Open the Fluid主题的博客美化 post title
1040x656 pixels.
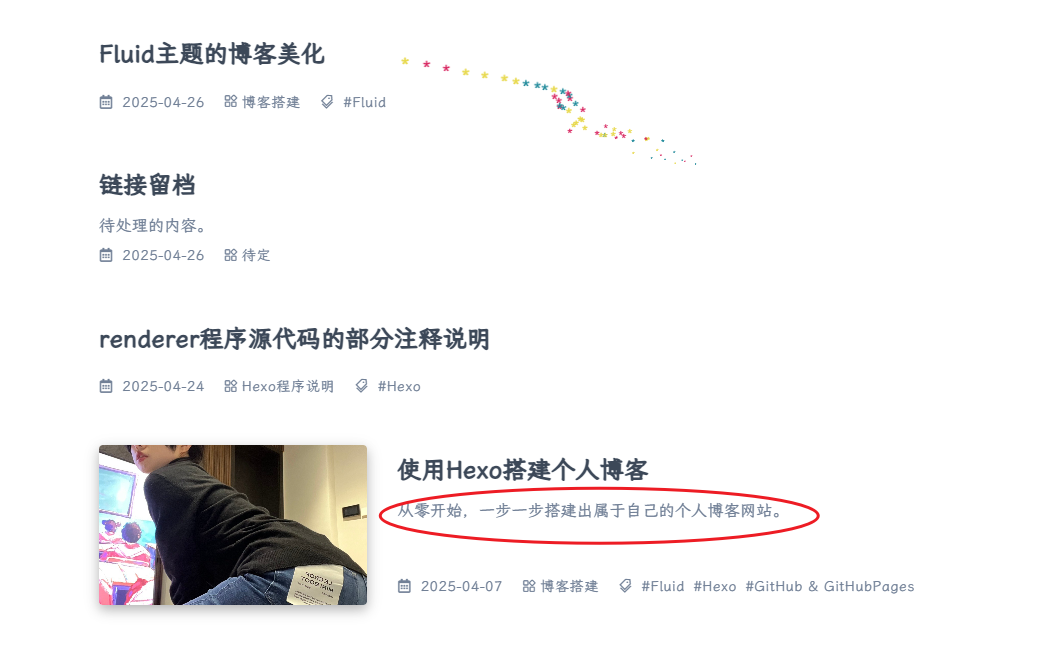point(212,54)
